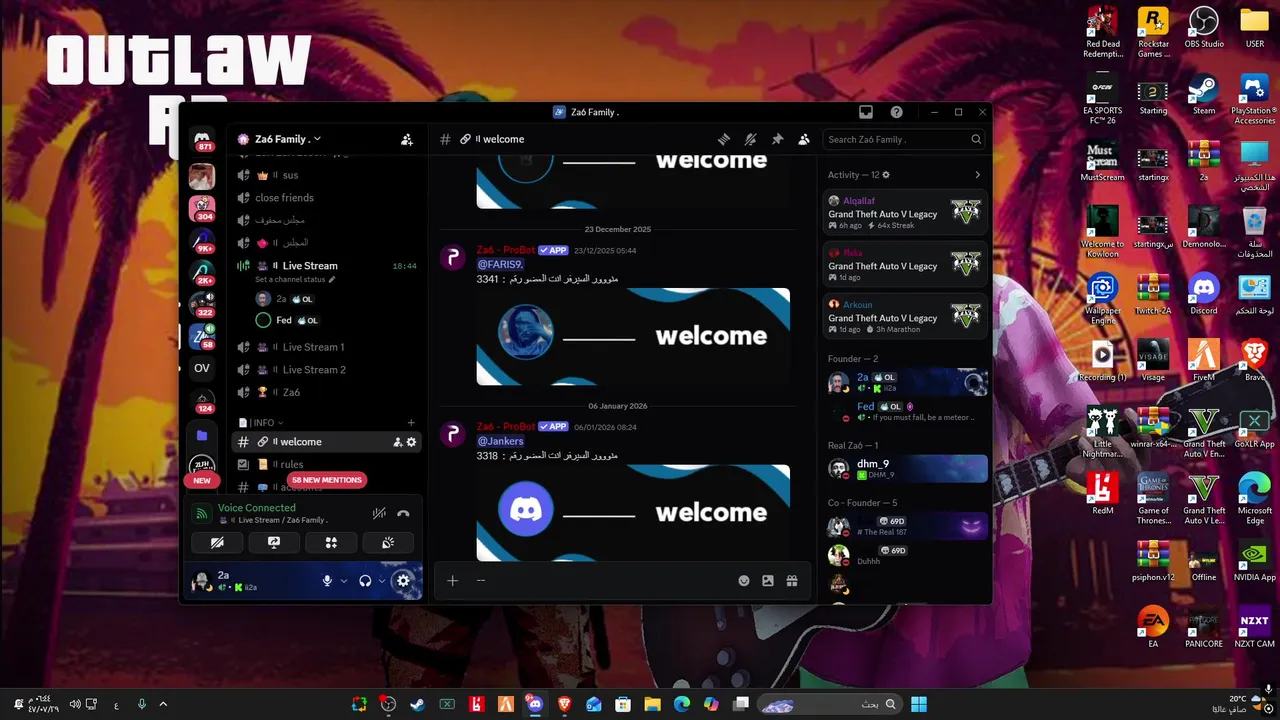Open pinned messages pin icon

777,139
